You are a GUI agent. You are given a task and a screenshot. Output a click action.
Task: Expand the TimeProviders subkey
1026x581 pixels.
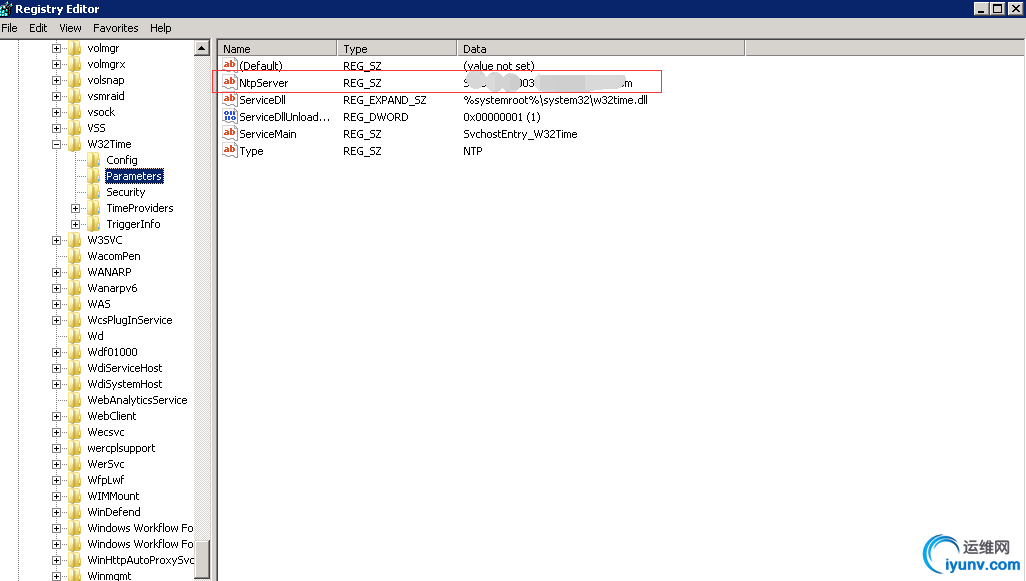tap(75, 209)
